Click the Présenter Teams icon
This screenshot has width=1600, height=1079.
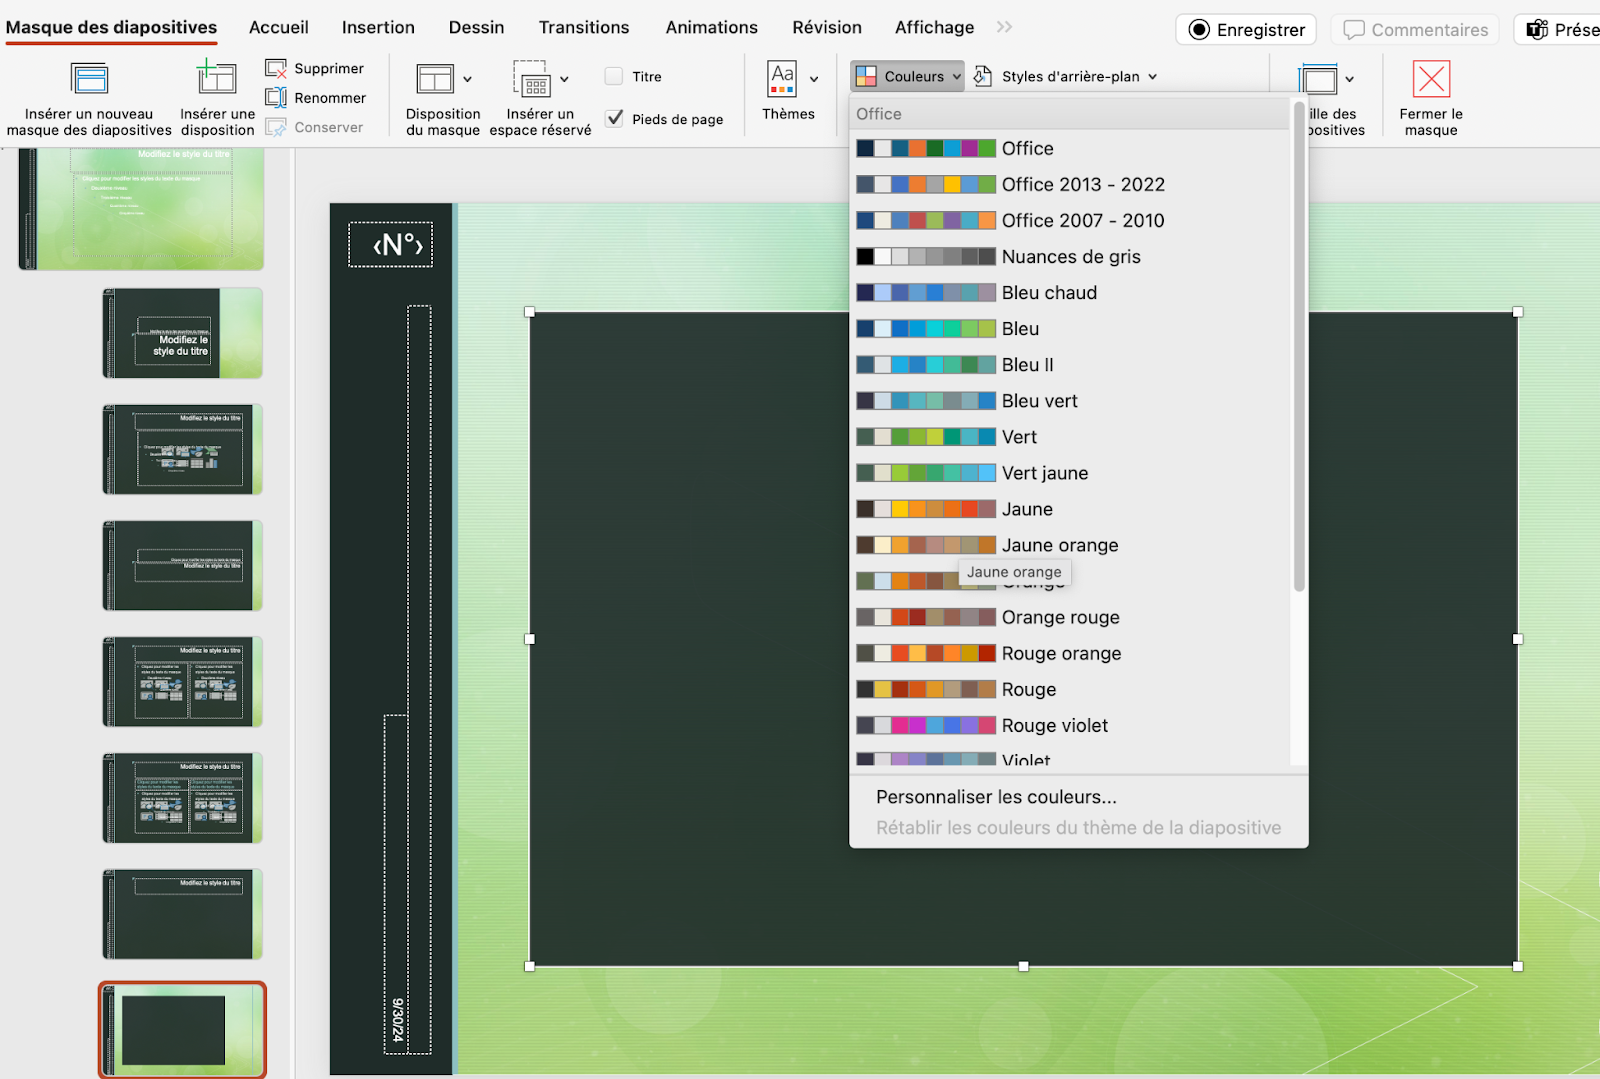(1537, 30)
